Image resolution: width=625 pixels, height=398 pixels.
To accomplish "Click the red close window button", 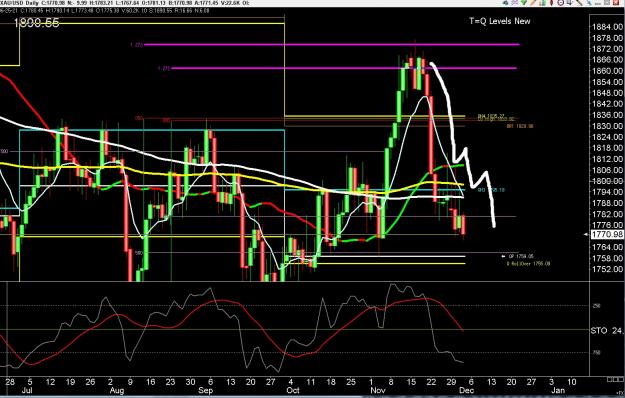I will click(616, 3).
